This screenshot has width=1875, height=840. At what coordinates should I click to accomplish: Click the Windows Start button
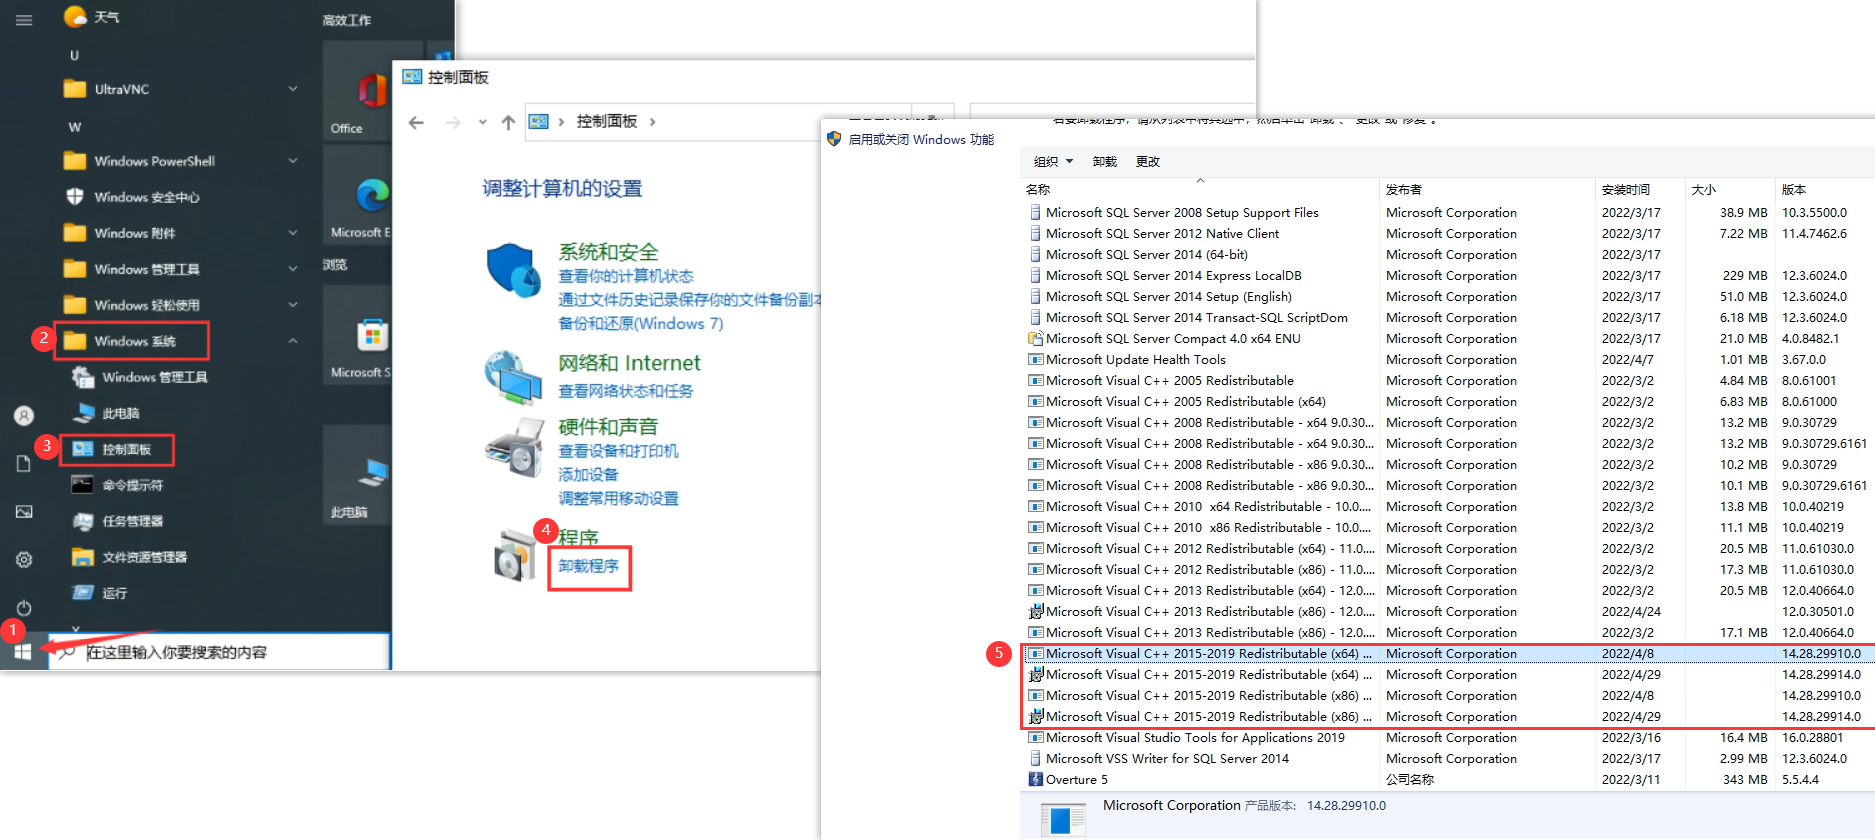coord(22,652)
